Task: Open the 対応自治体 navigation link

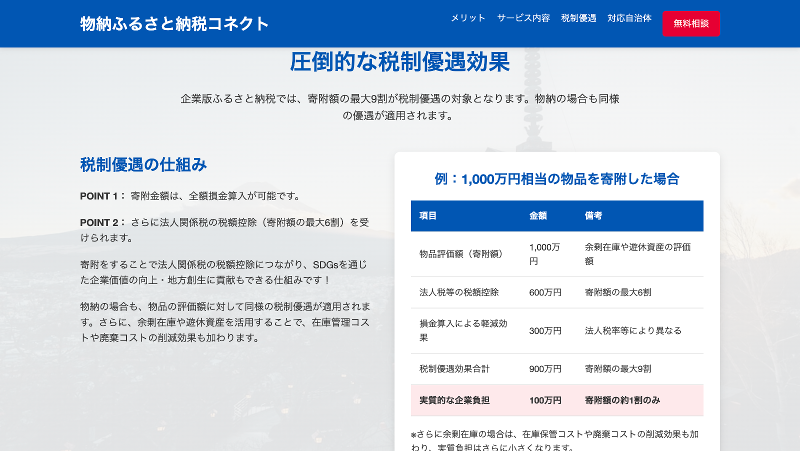Action: pos(629,19)
